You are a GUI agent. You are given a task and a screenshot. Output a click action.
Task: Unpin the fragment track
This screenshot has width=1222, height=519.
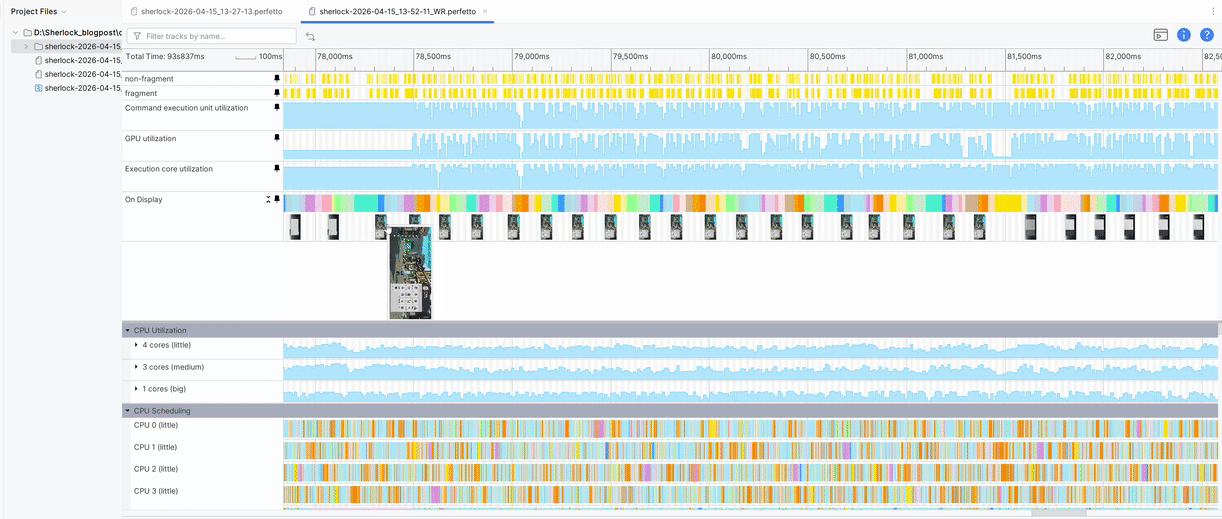point(277,93)
